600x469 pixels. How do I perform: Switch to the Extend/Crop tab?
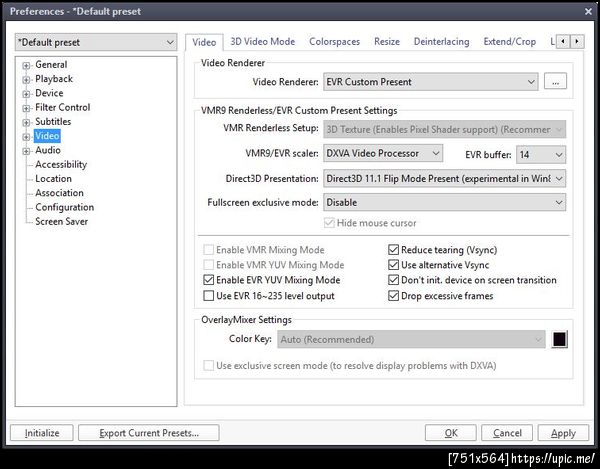[x=509, y=41]
